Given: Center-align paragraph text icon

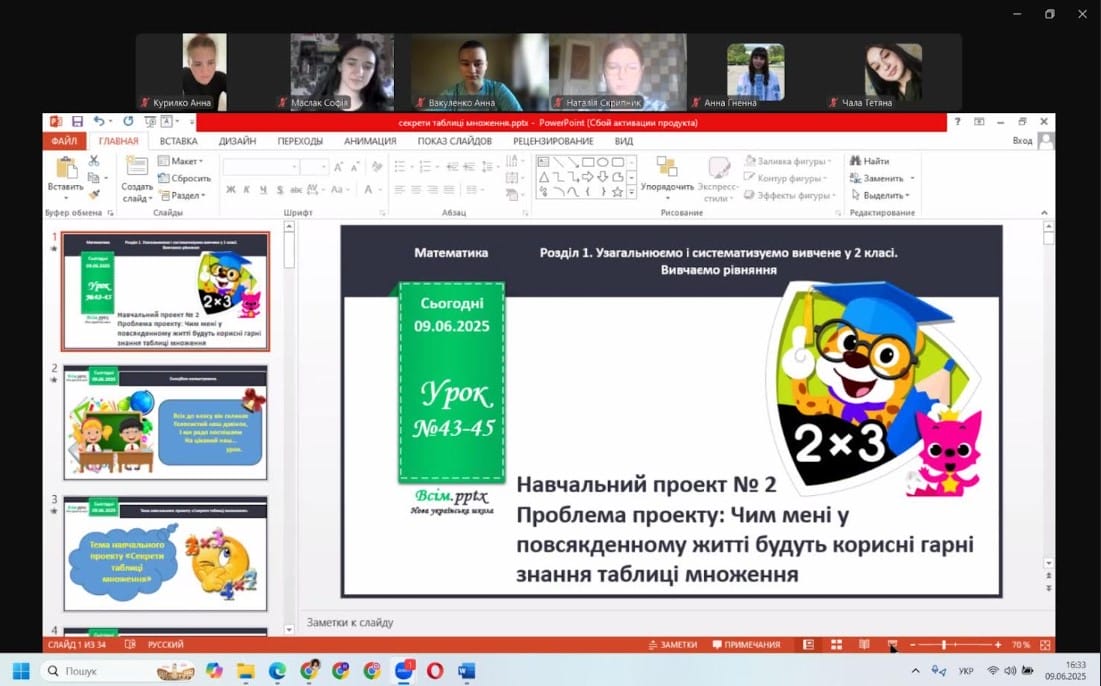Looking at the screenshot, I should click(416, 190).
